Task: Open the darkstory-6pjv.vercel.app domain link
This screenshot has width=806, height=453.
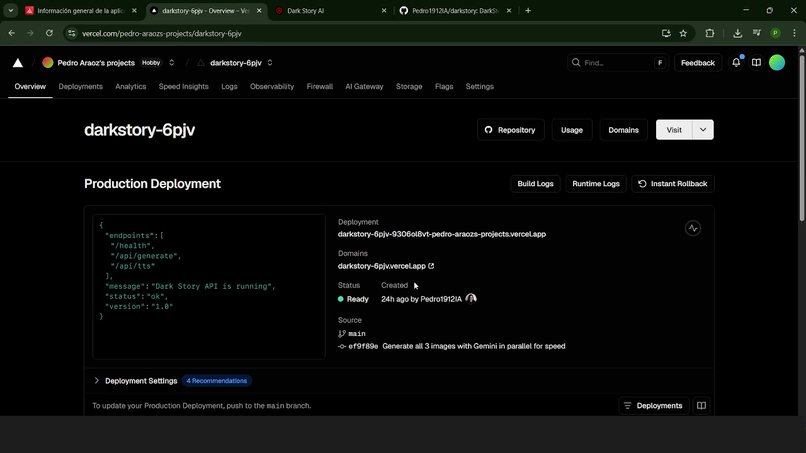Action: (381, 266)
